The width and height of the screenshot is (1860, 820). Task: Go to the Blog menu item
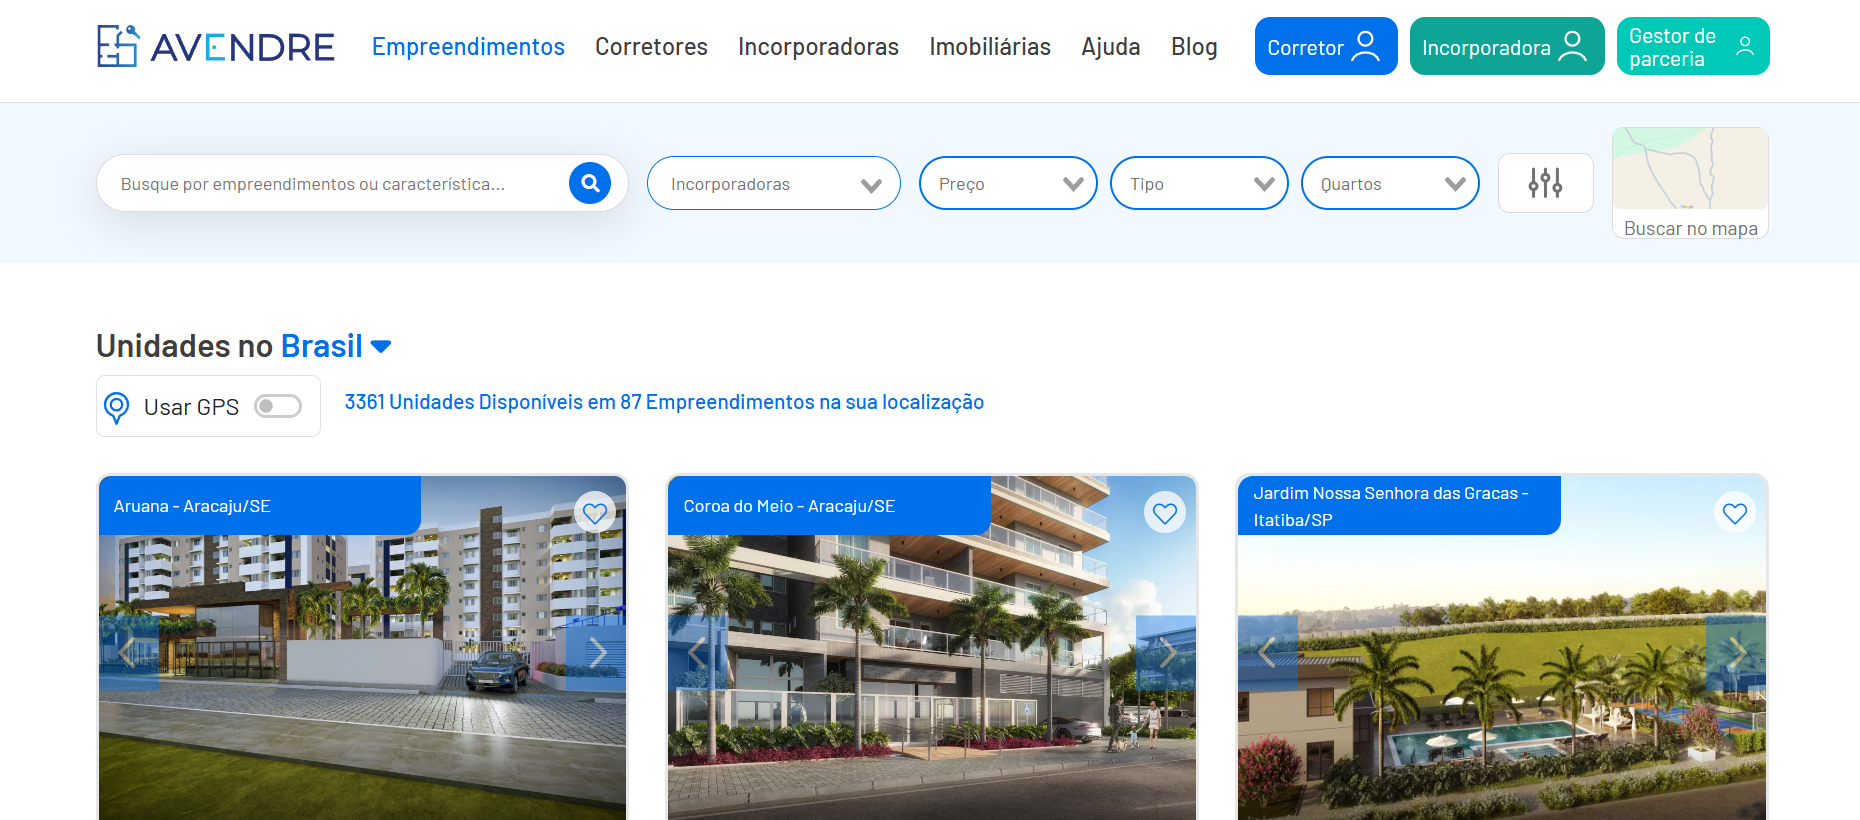1194,47
